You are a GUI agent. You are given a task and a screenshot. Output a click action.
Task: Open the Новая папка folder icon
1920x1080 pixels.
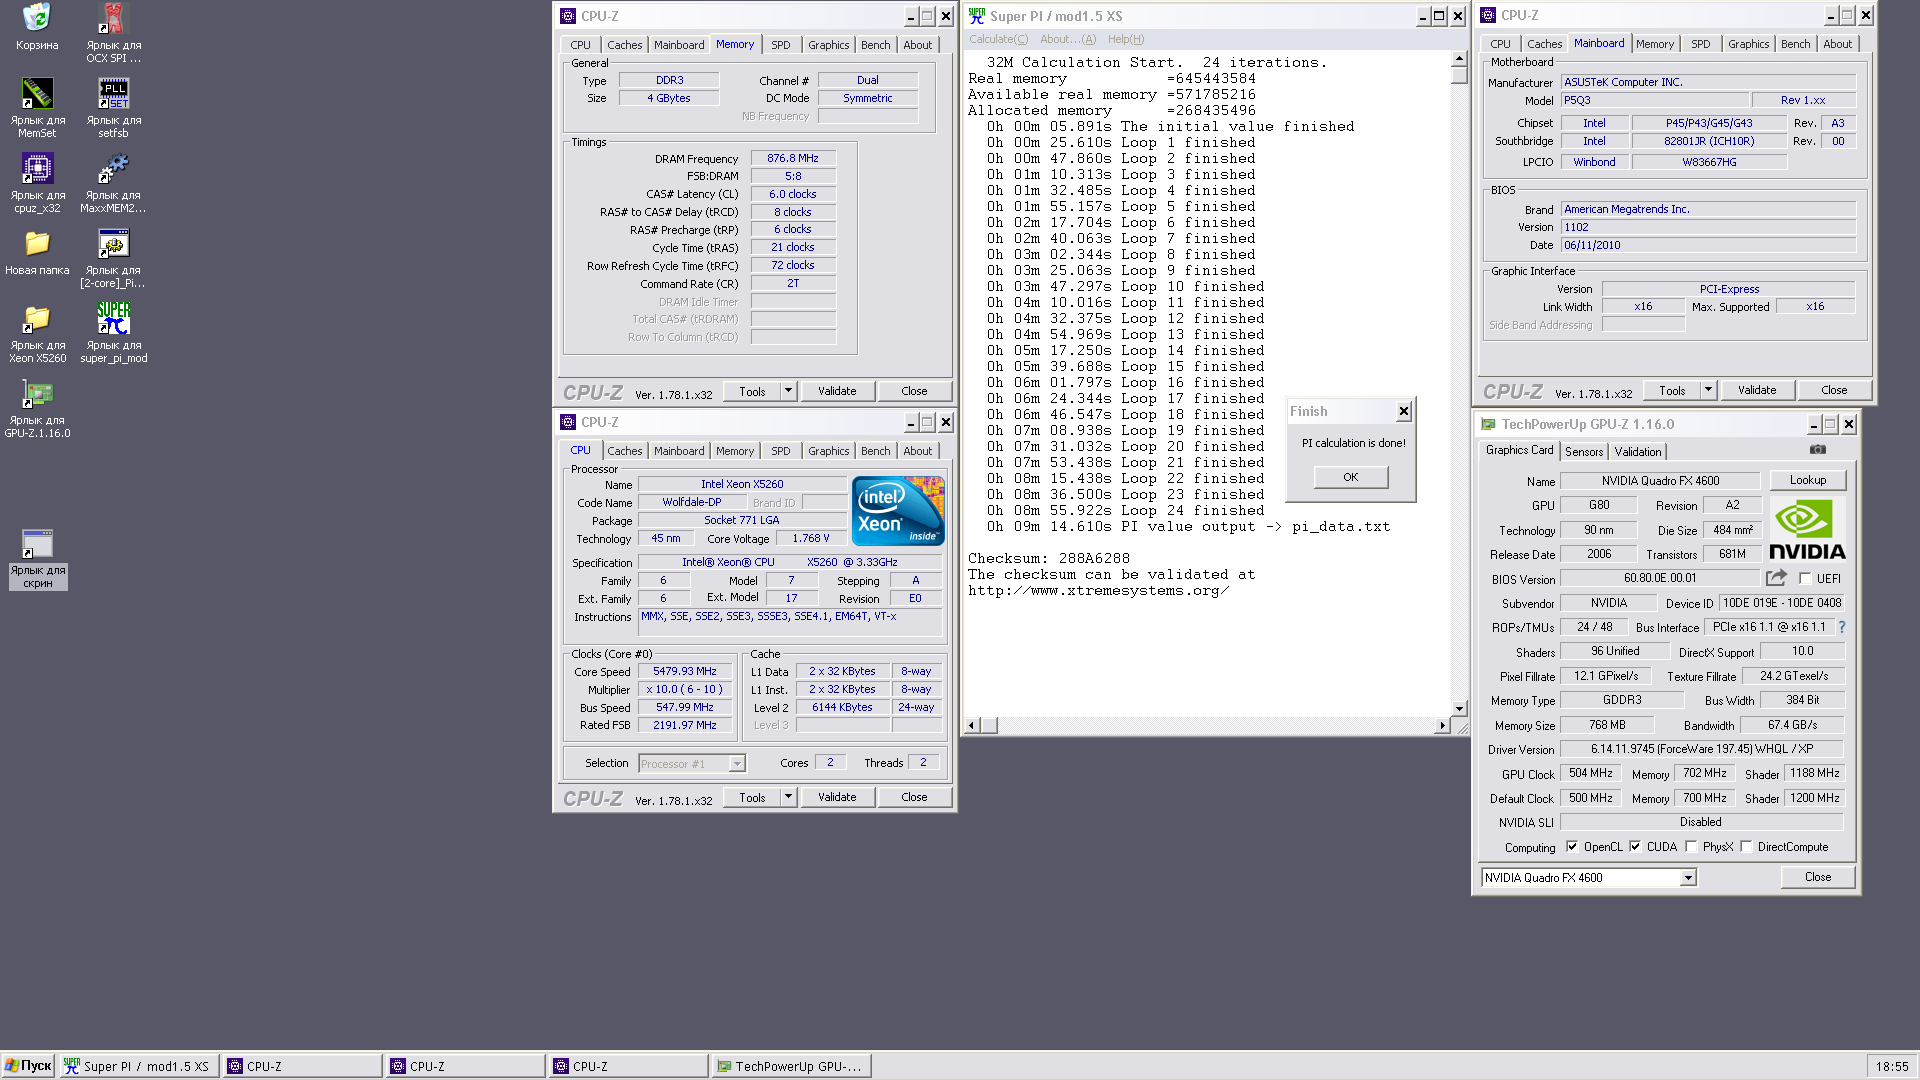tap(37, 243)
